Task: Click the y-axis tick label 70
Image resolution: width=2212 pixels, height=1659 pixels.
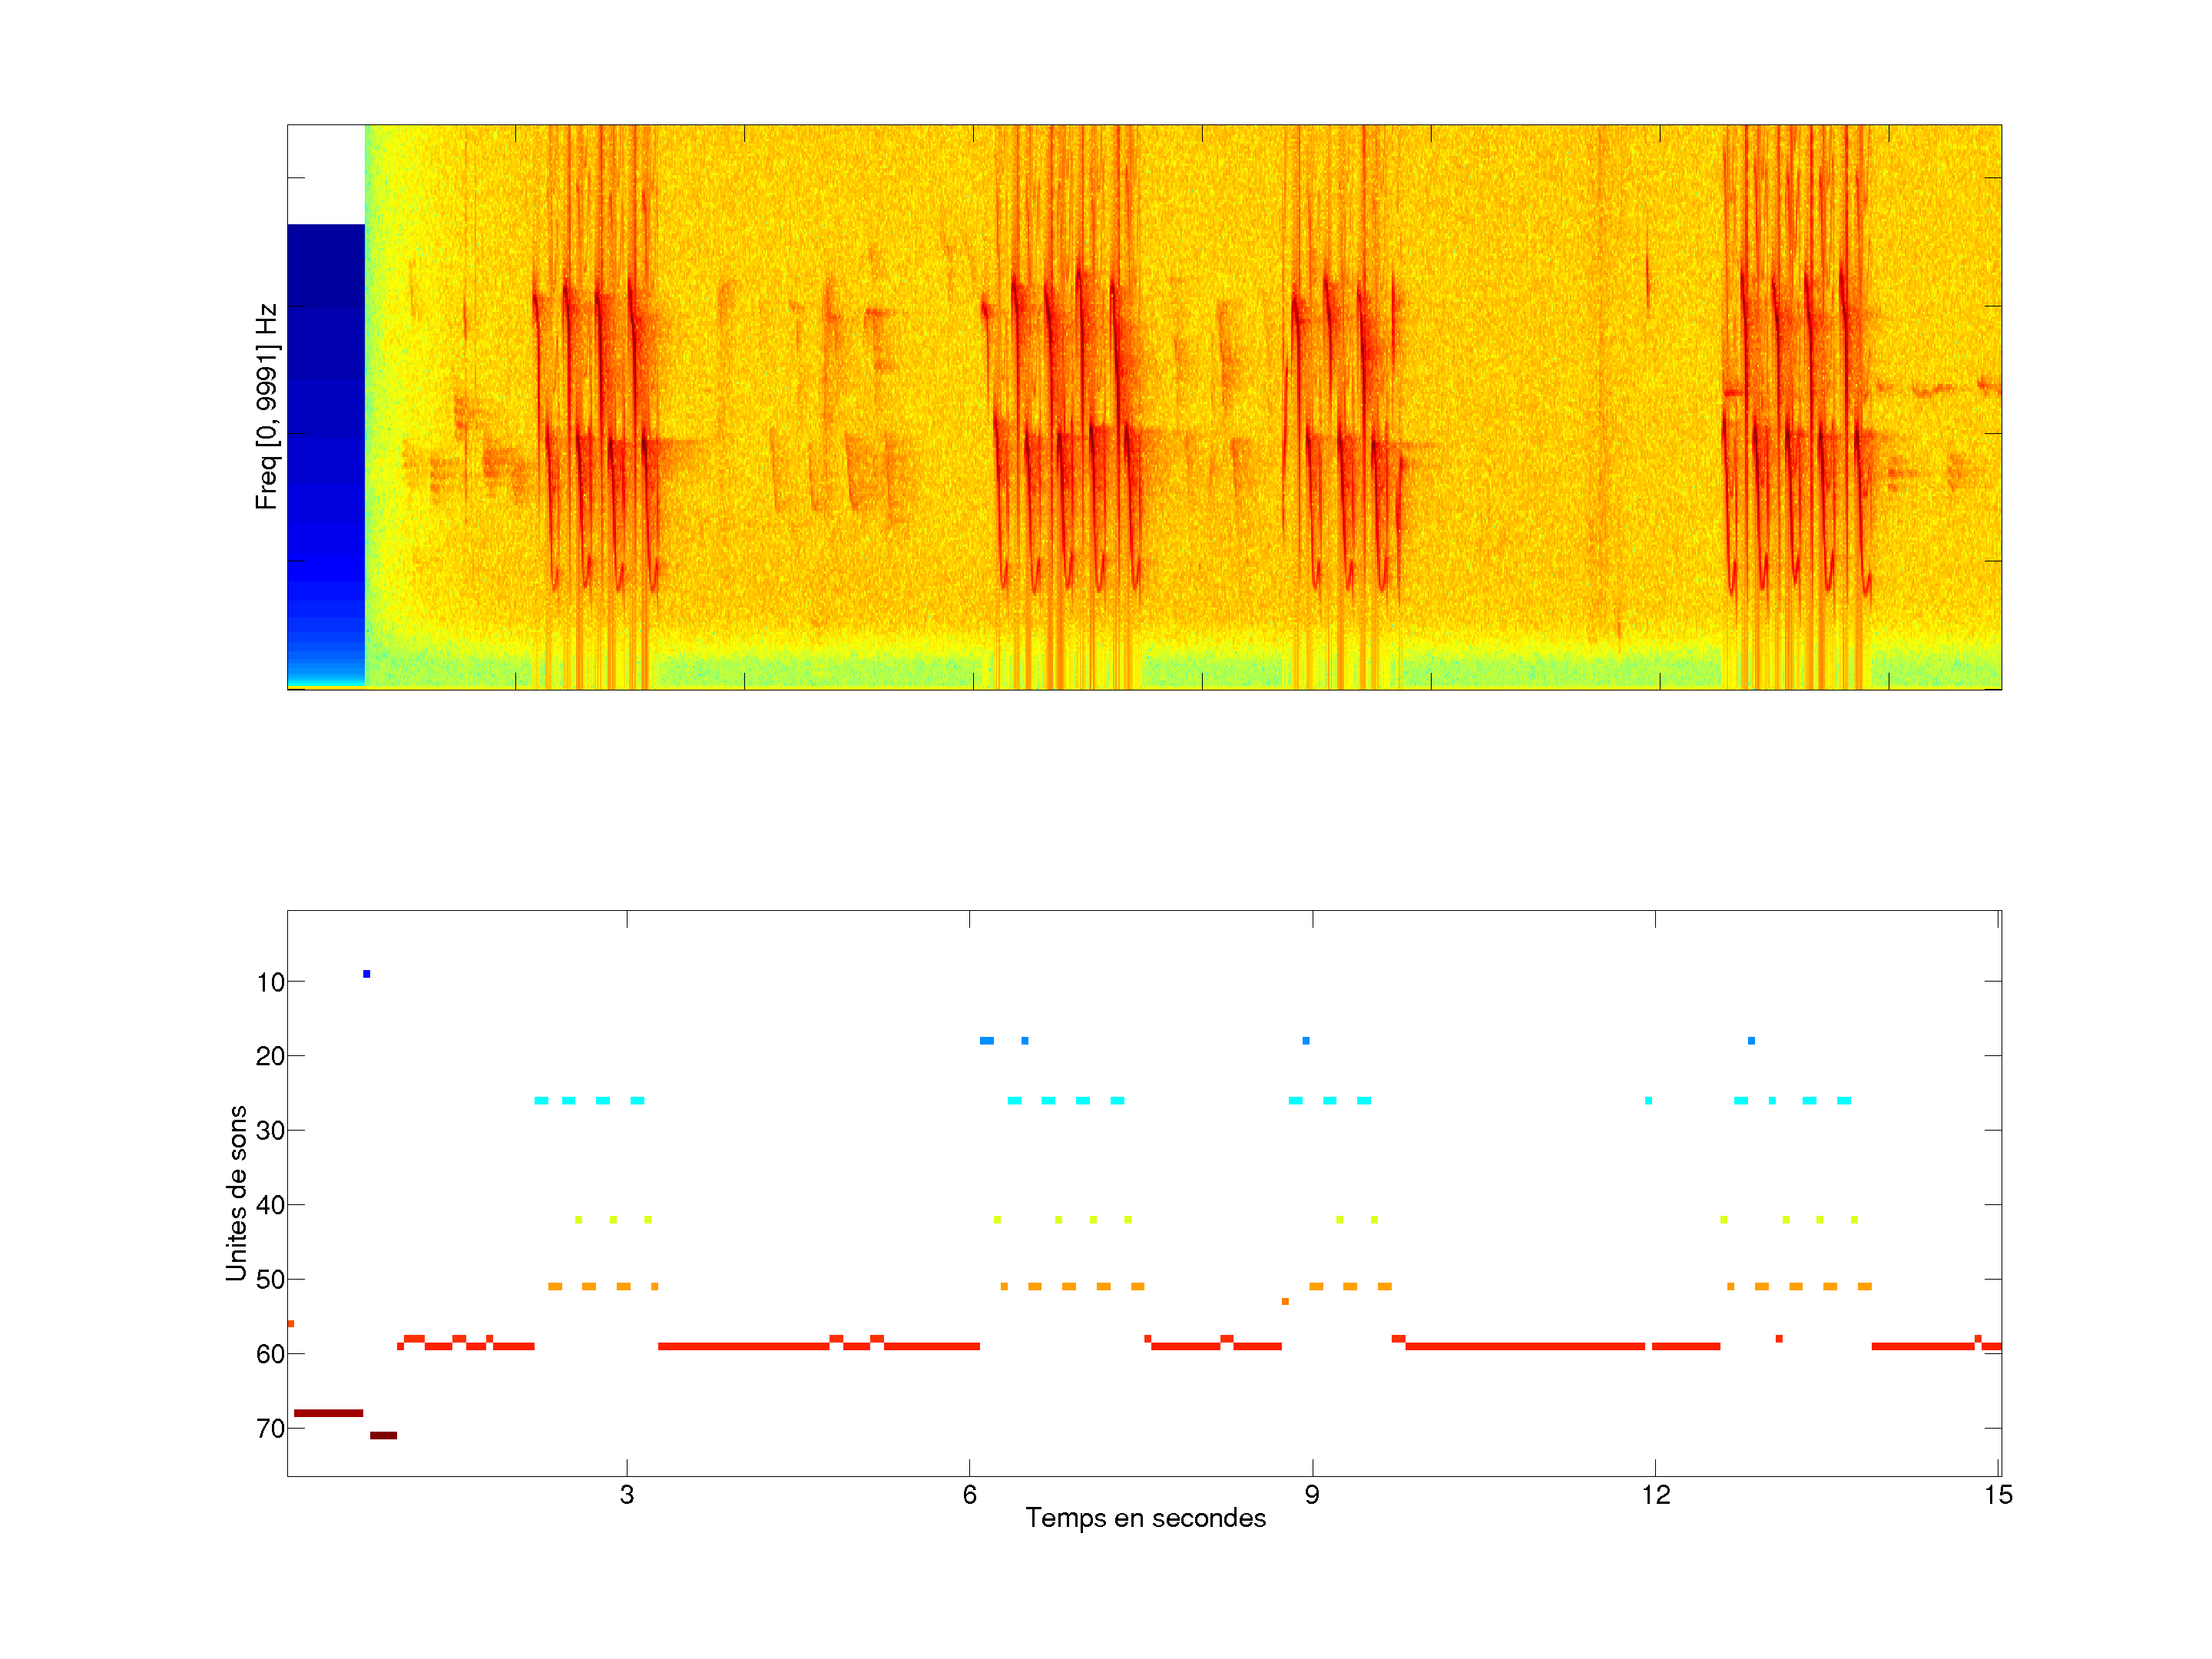Action: click(x=270, y=1429)
